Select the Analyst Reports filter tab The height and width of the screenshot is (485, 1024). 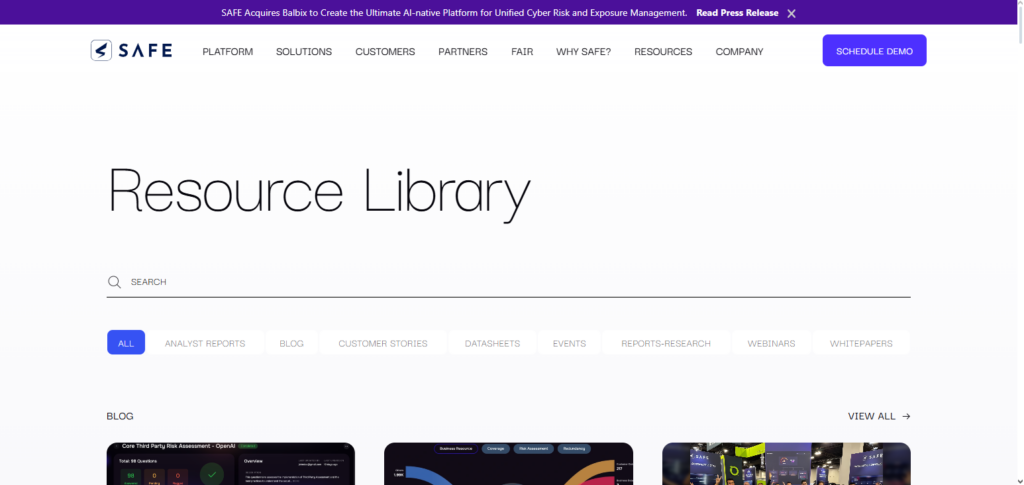click(205, 343)
